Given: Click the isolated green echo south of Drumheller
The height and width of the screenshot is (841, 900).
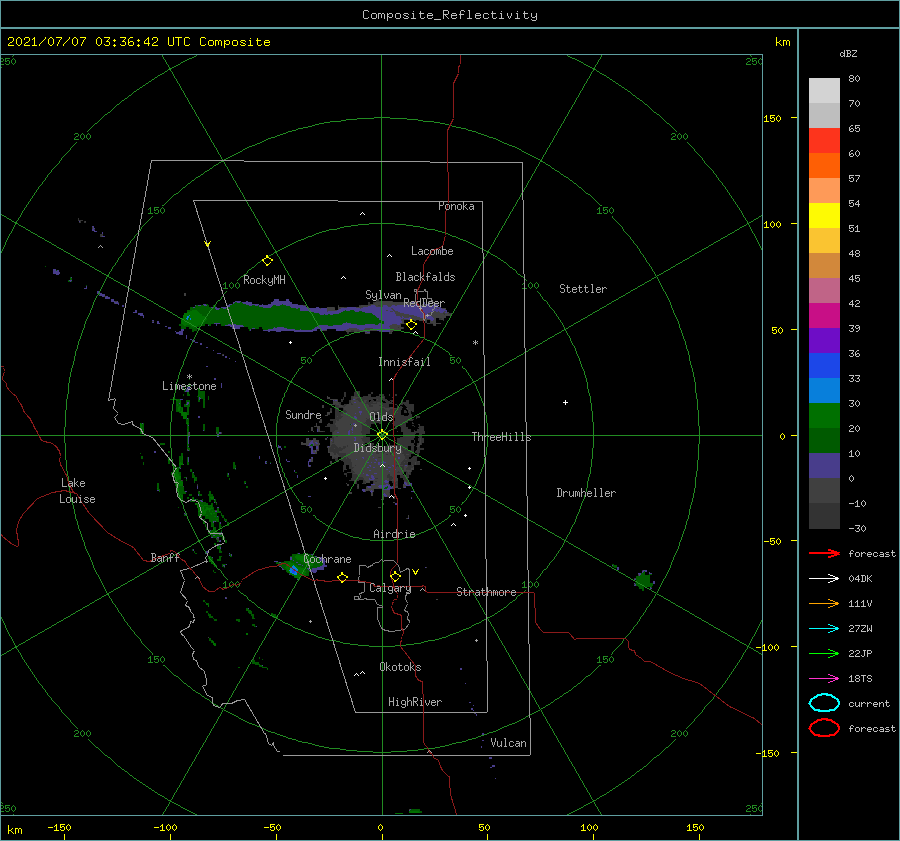Looking at the screenshot, I should point(644,580).
